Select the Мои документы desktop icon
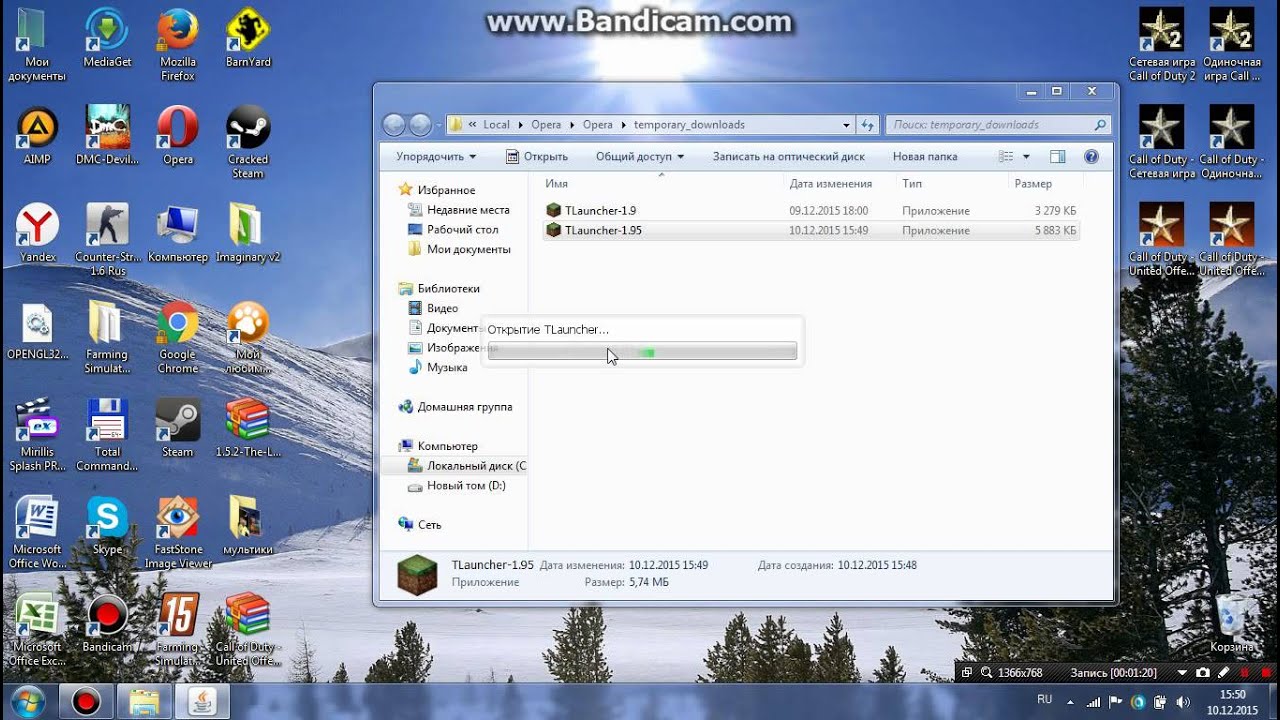The image size is (1280, 720). click(x=37, y=44)
